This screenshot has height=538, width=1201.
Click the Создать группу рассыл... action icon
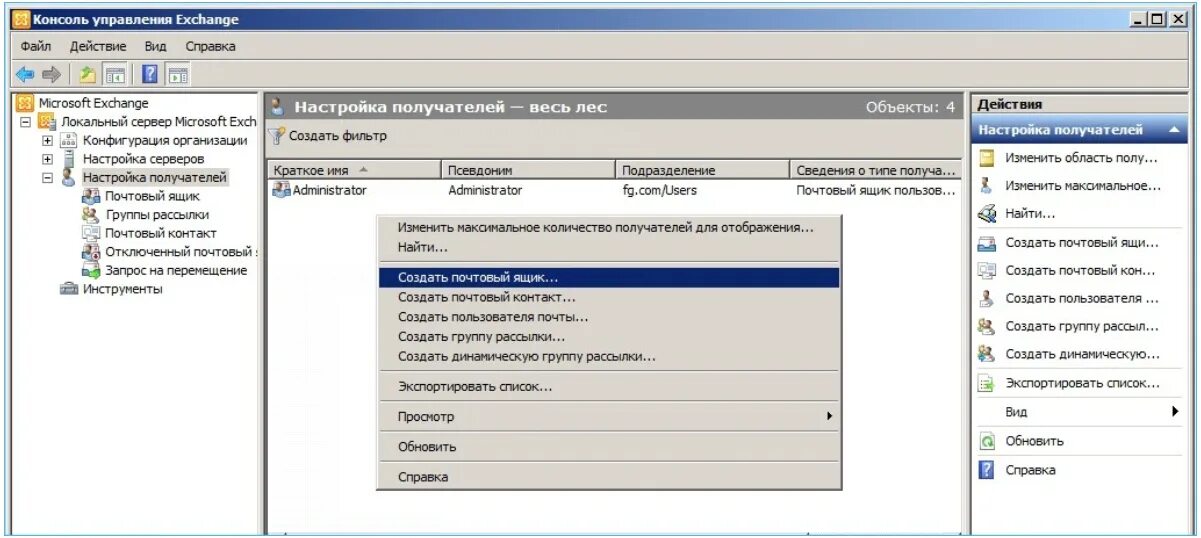tap(987, 326)
